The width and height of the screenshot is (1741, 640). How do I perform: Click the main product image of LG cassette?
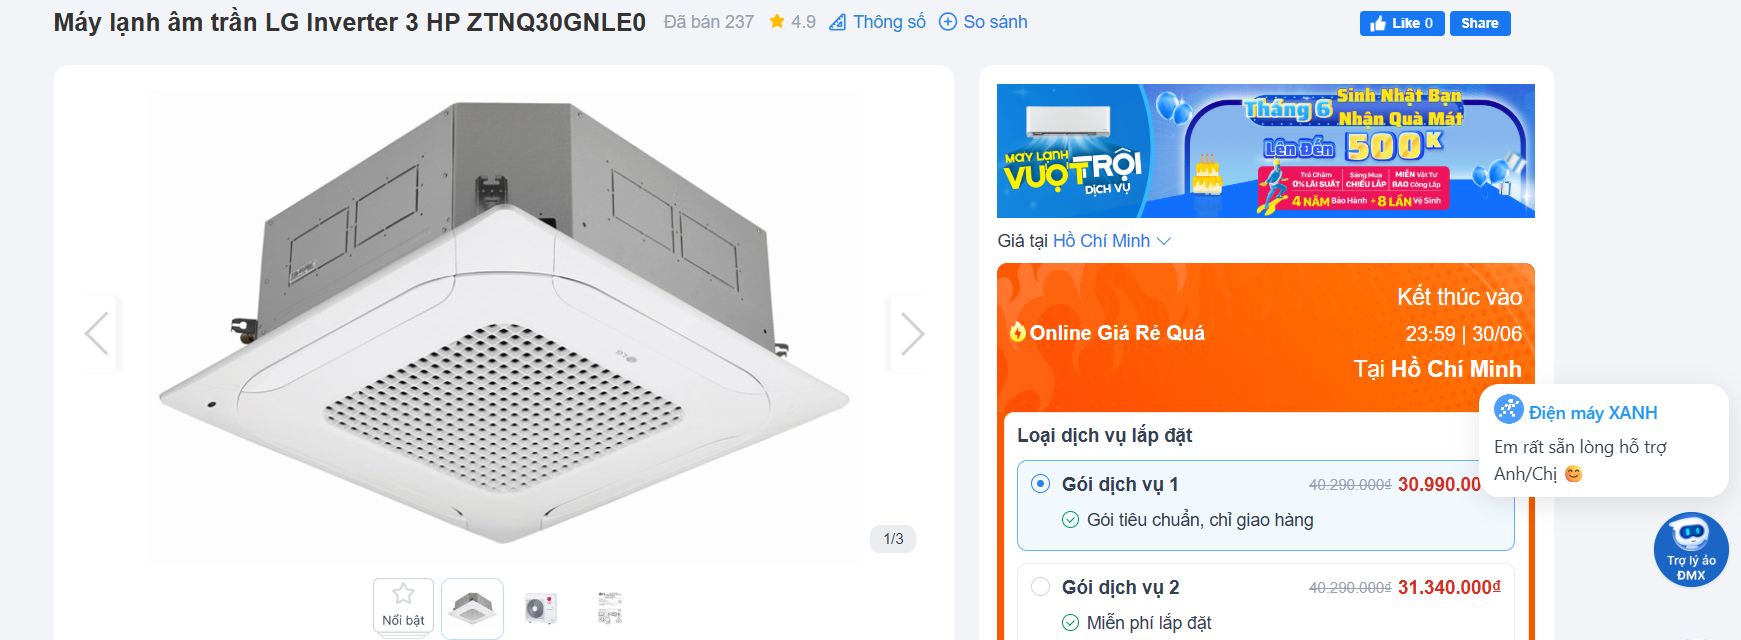click(503, 327)
